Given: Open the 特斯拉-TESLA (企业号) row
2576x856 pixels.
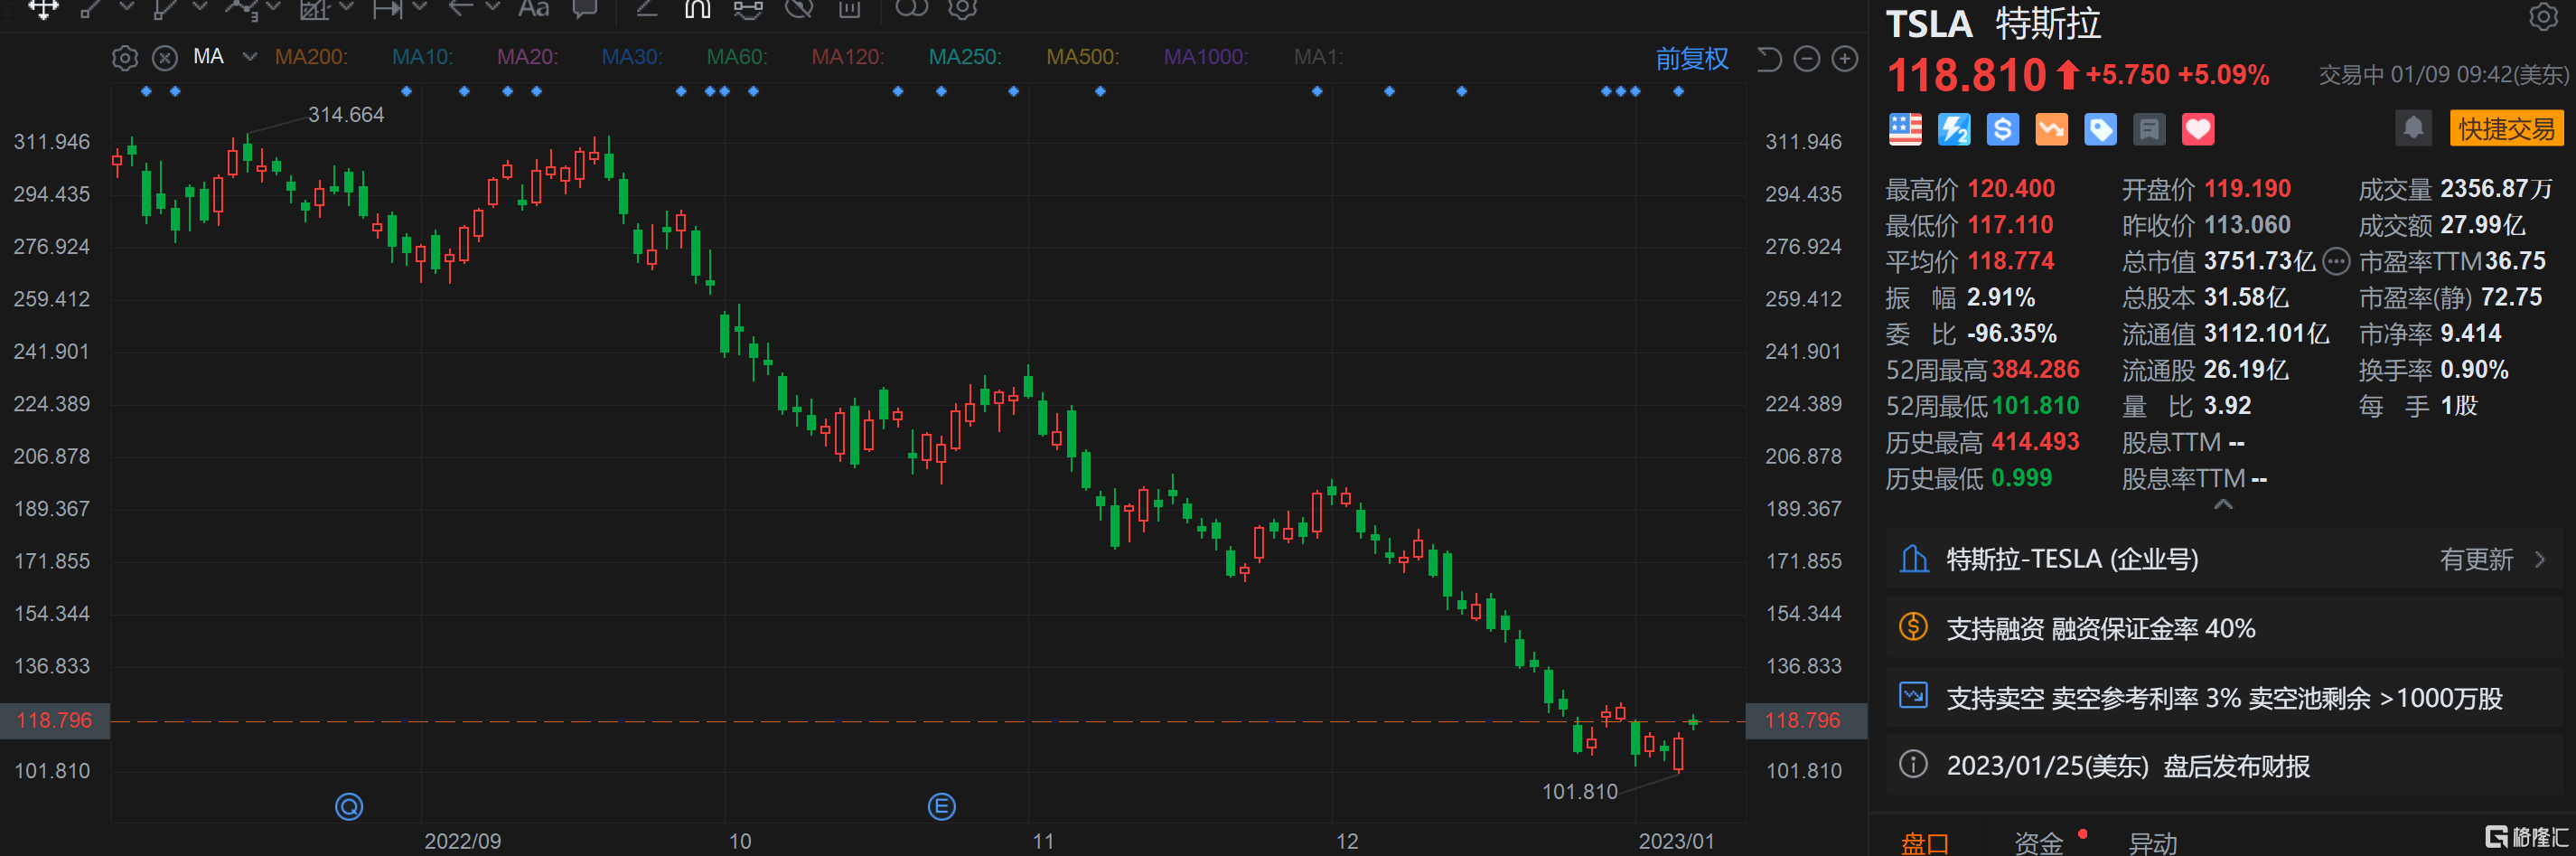Looking at the screenshot, I should click(2225, 559).
